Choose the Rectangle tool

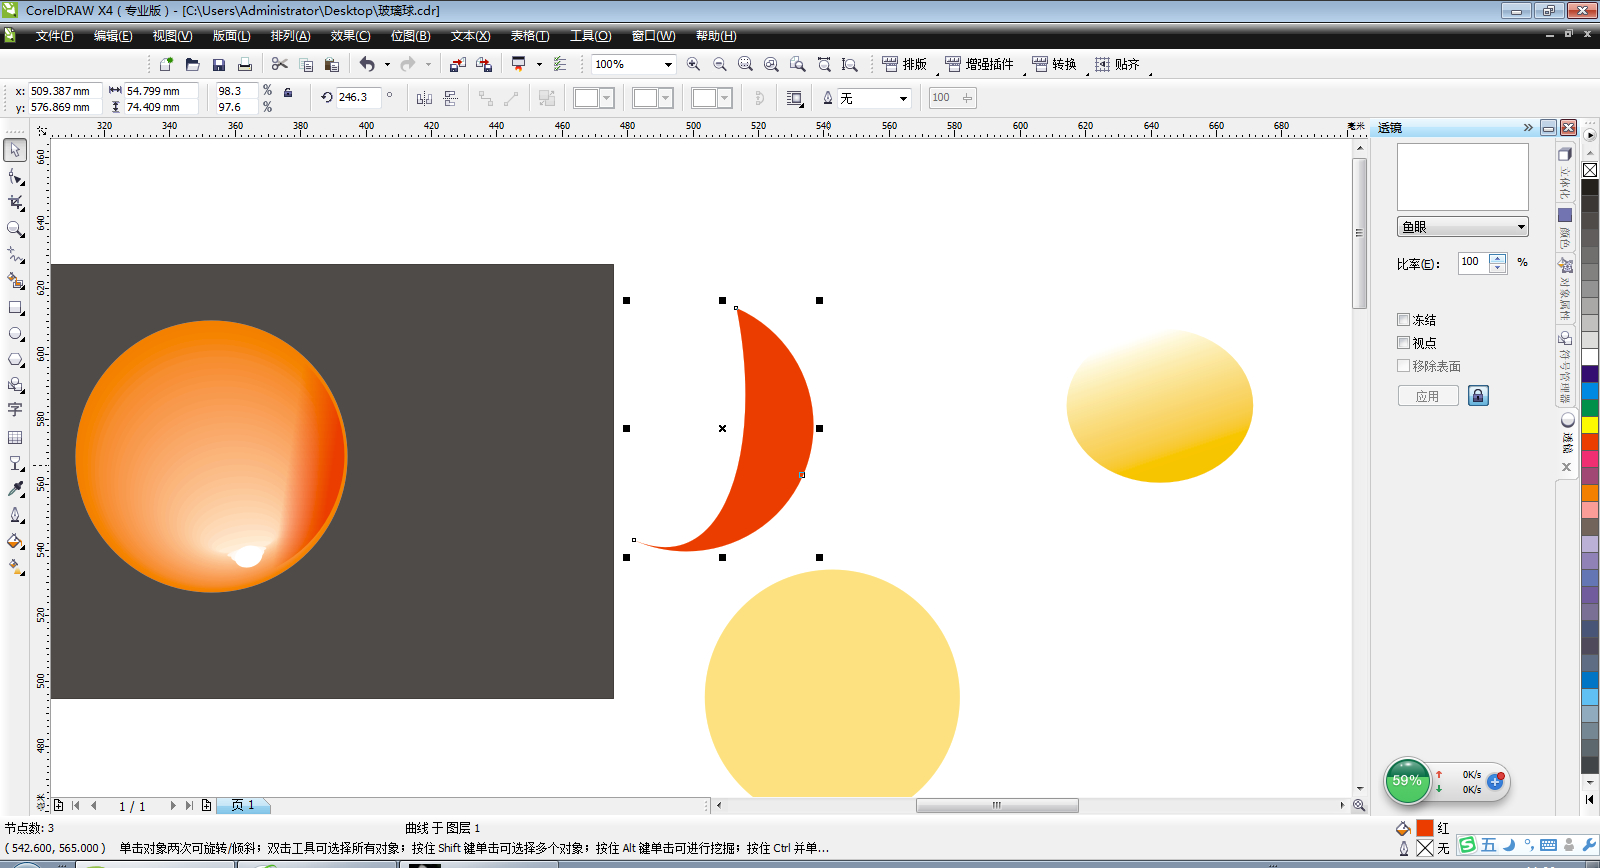(x=15, y=308)
